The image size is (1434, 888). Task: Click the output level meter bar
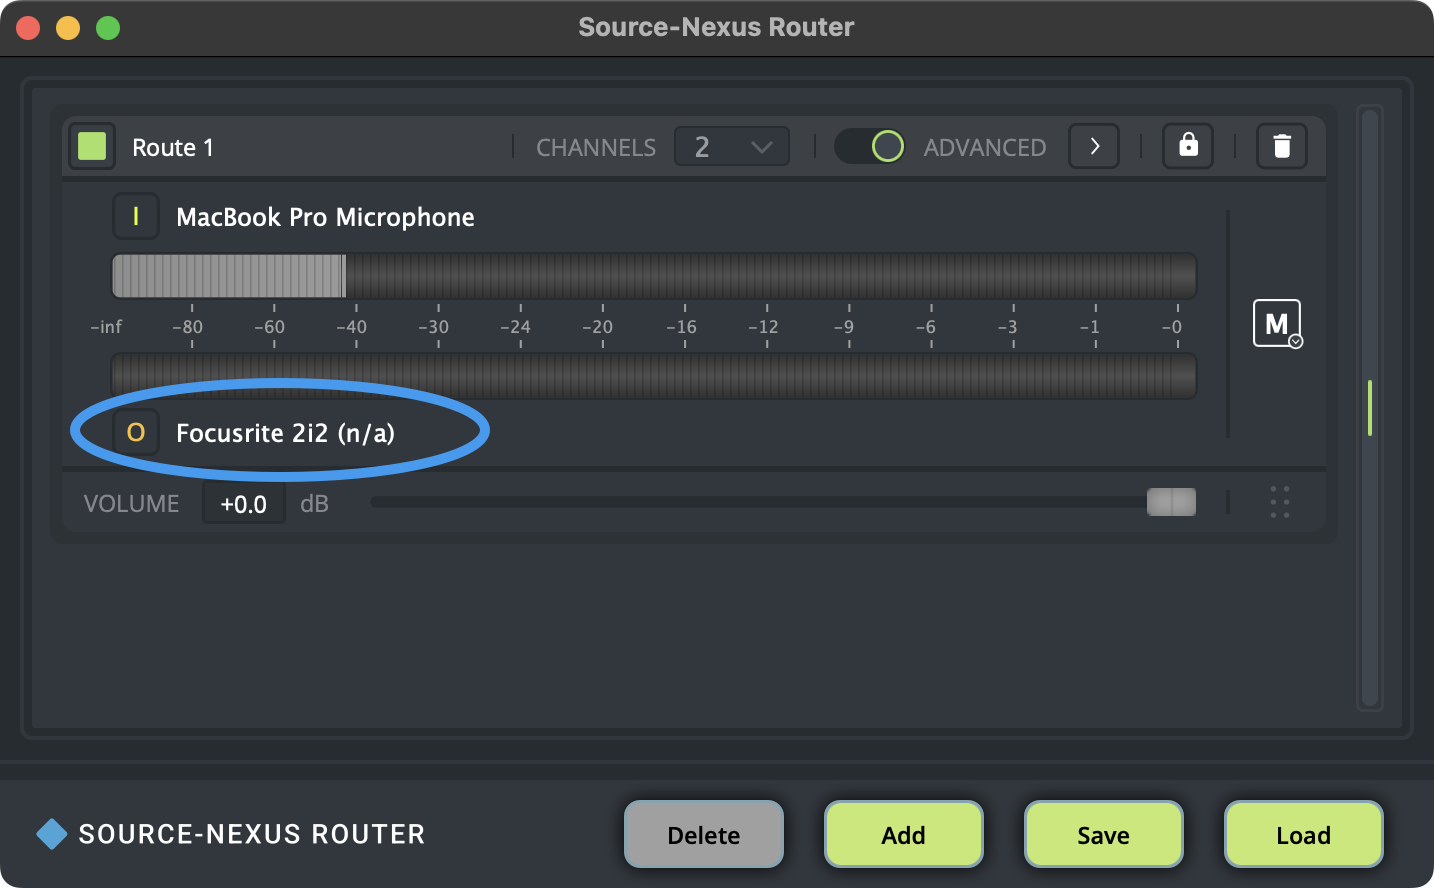coord(654,376)
